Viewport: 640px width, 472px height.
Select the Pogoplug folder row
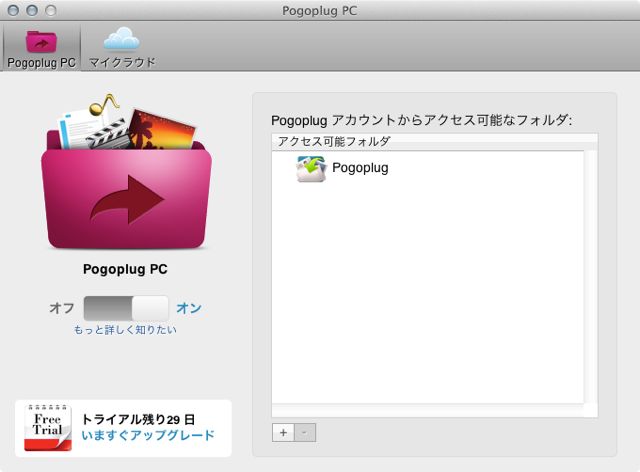[x=427, y=168]
